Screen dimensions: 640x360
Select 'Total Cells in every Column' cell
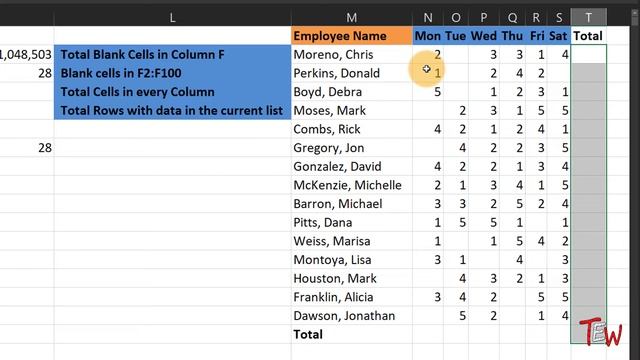click(172, 92)
